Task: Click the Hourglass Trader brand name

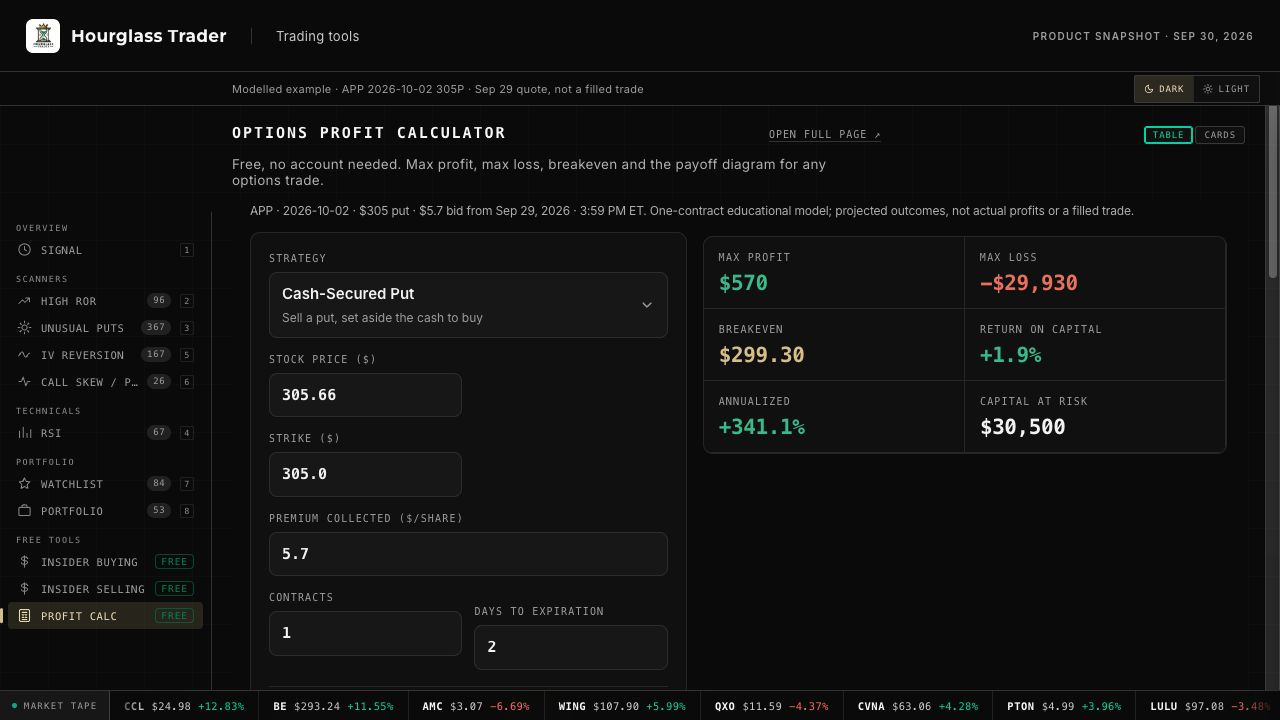Action: point(149,36)
